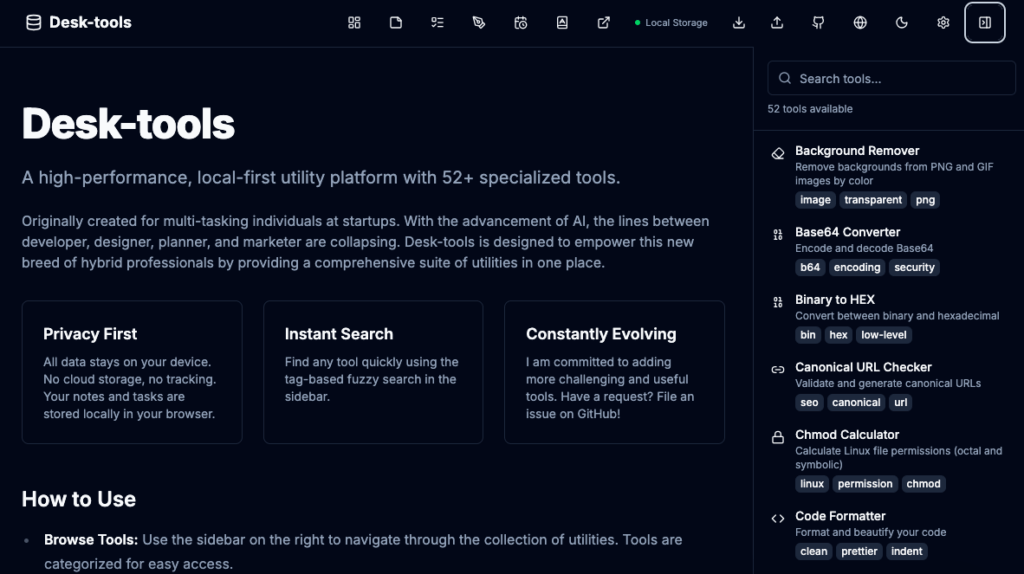Click the '52 tools available' text
The image size is (1024, 574).
810,109
